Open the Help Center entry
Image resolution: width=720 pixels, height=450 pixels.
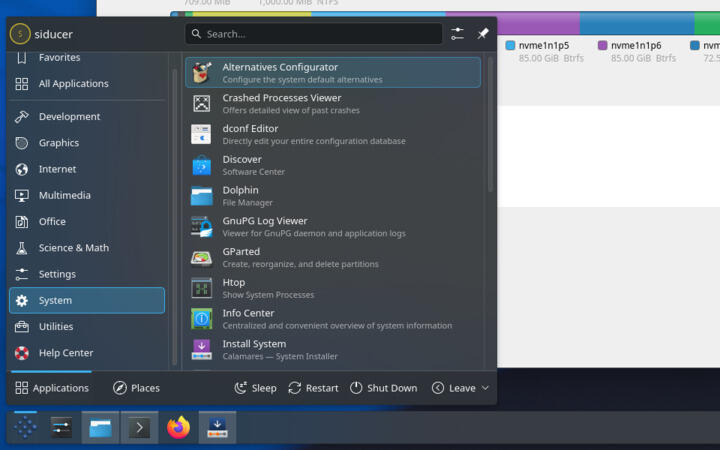pos(87,353)
